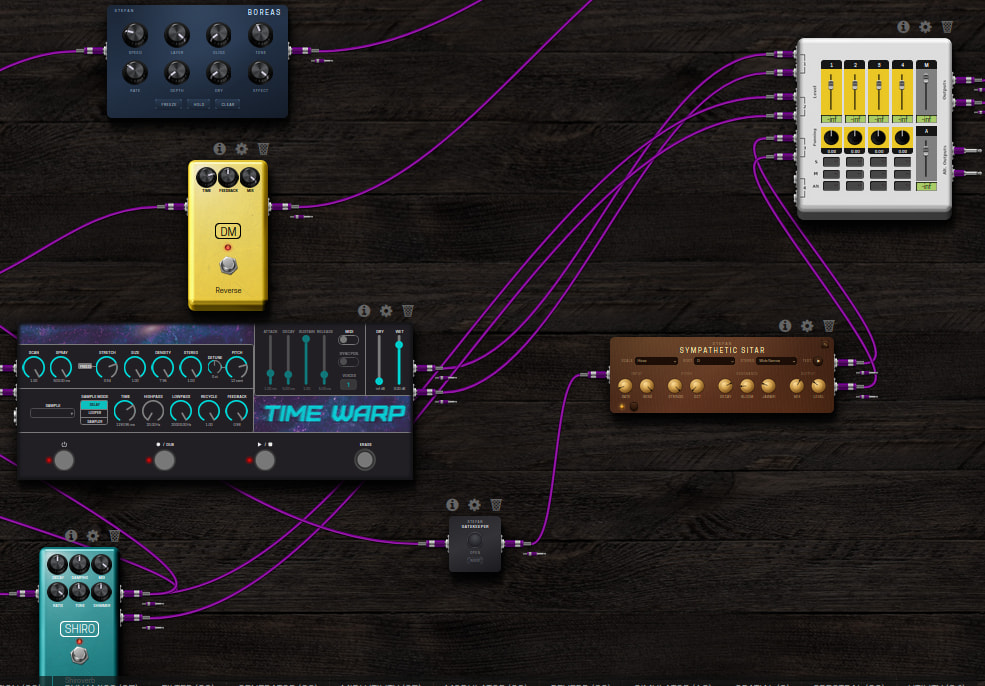Toggle the Sync/Pol switch on Time Warp
Image resolution: width=985 pixels, height=686 pixels.
348,362
